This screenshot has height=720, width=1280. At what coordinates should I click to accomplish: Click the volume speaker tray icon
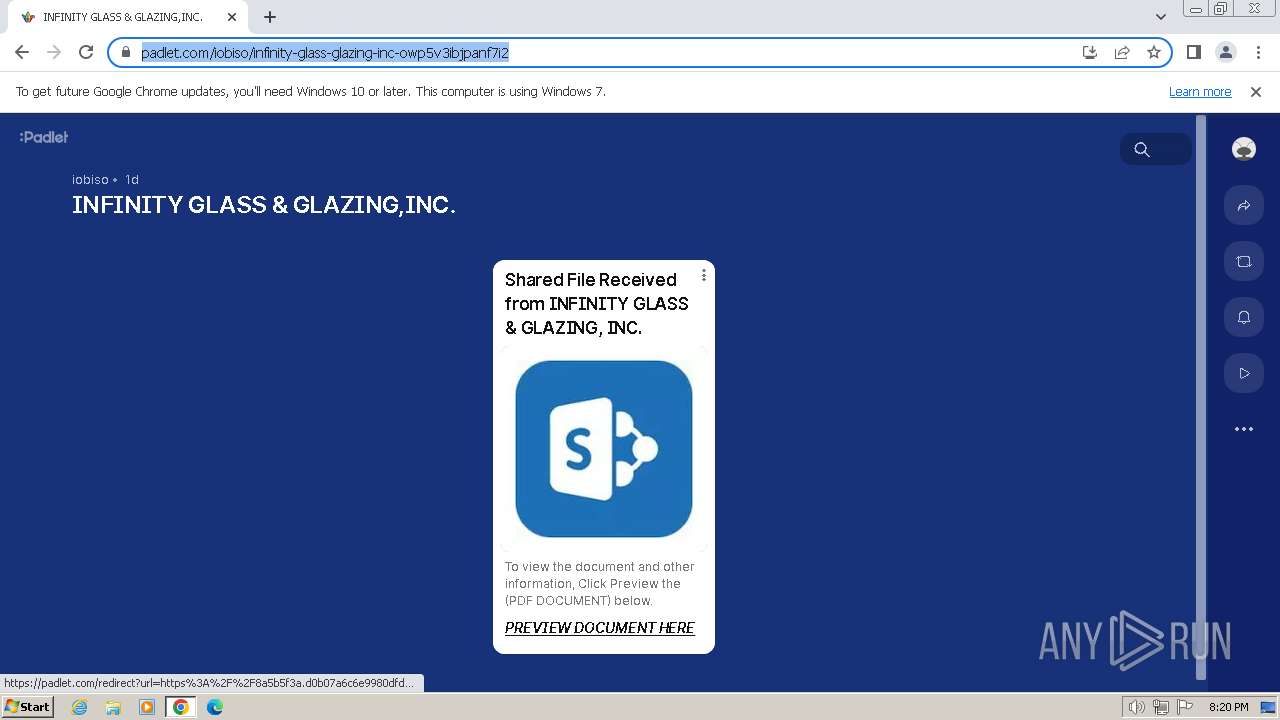1136,707
